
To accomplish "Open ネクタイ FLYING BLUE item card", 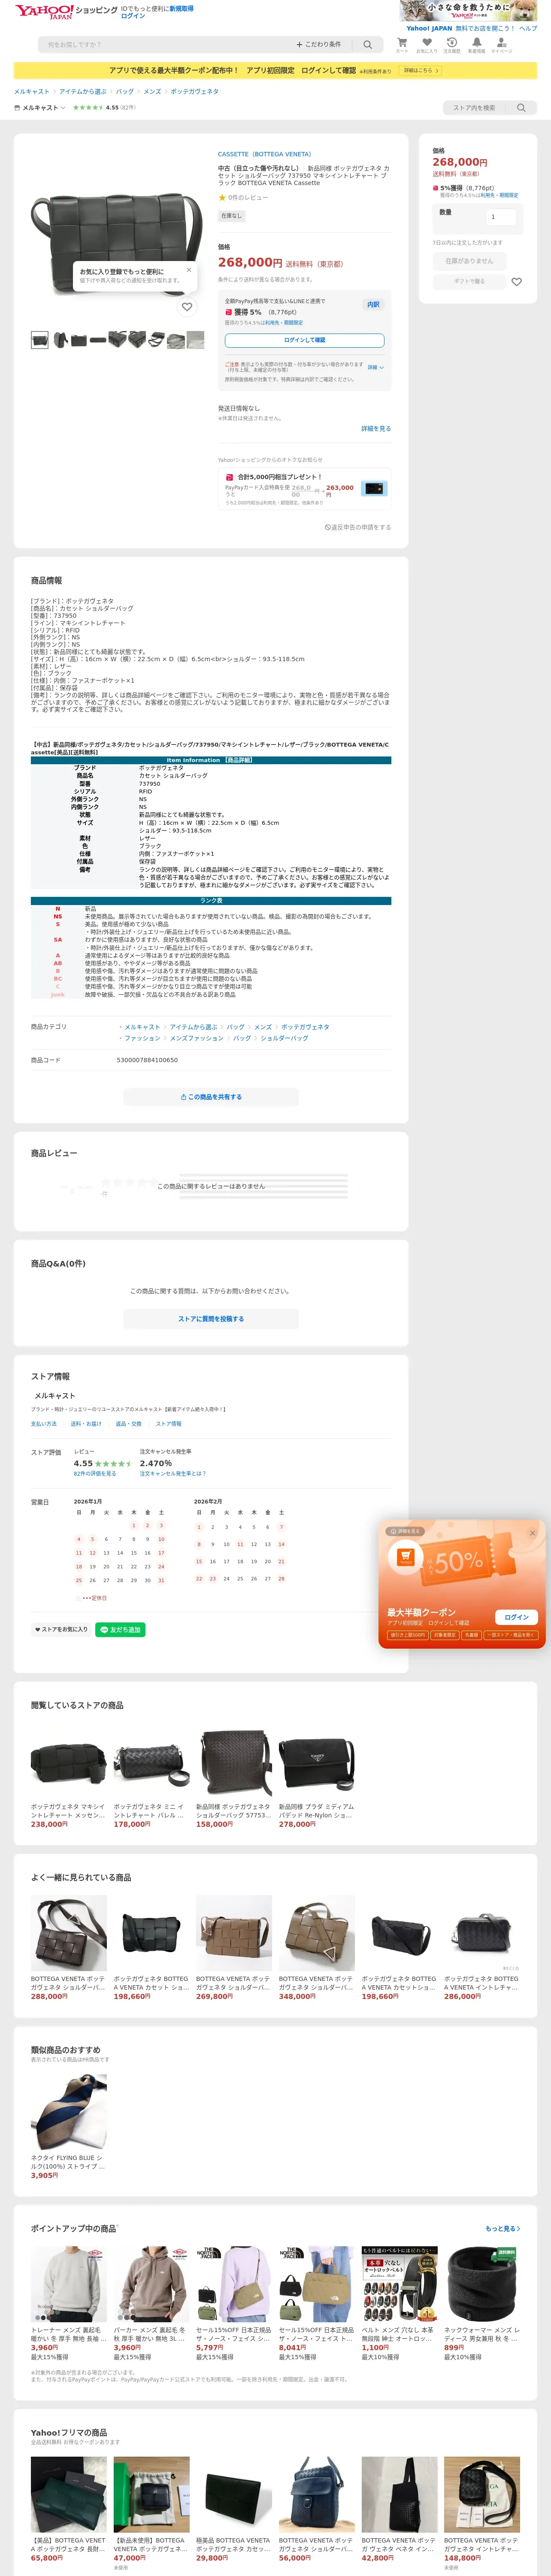I will [x=69, y=2127].
